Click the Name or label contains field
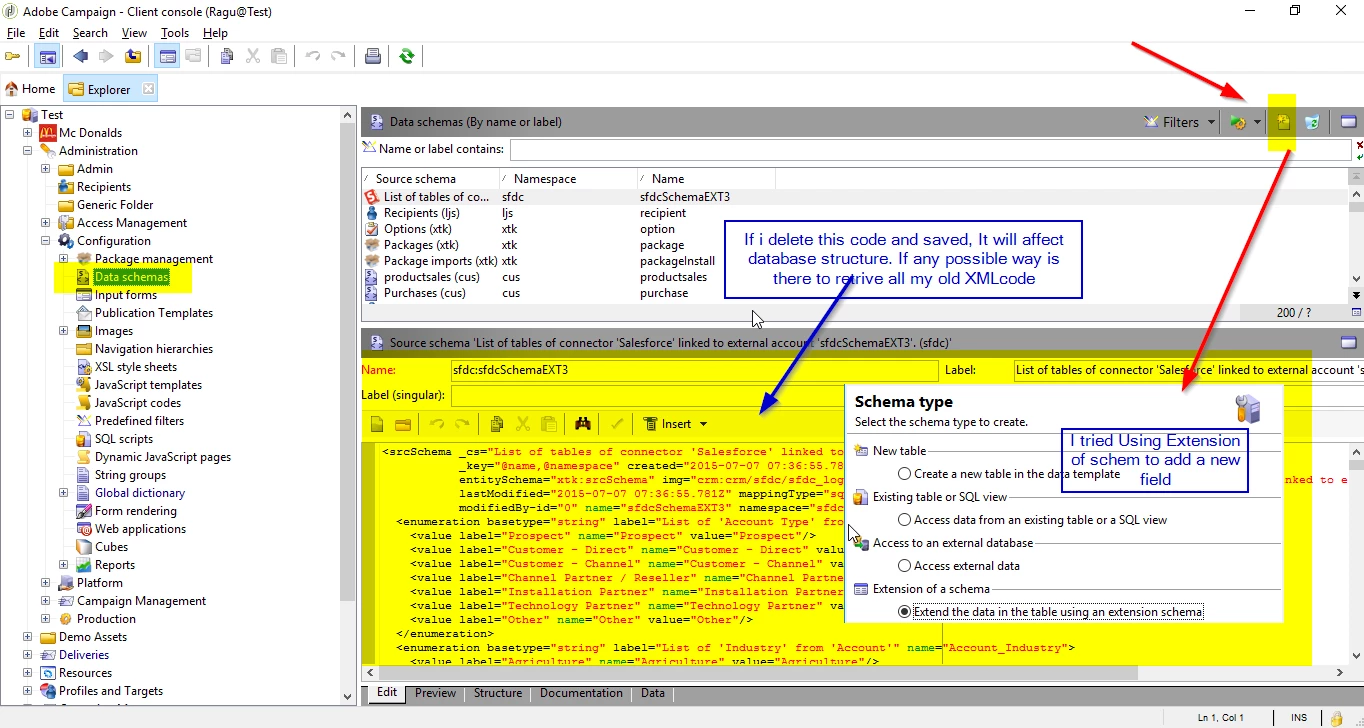The image size is (1364, 728). point(930,150)
